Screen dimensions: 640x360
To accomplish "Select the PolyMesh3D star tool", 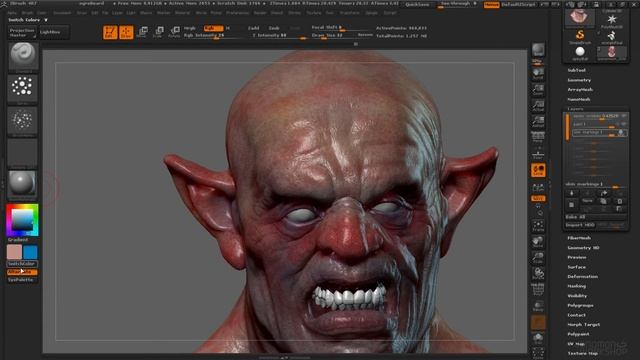I will point(612,21).
